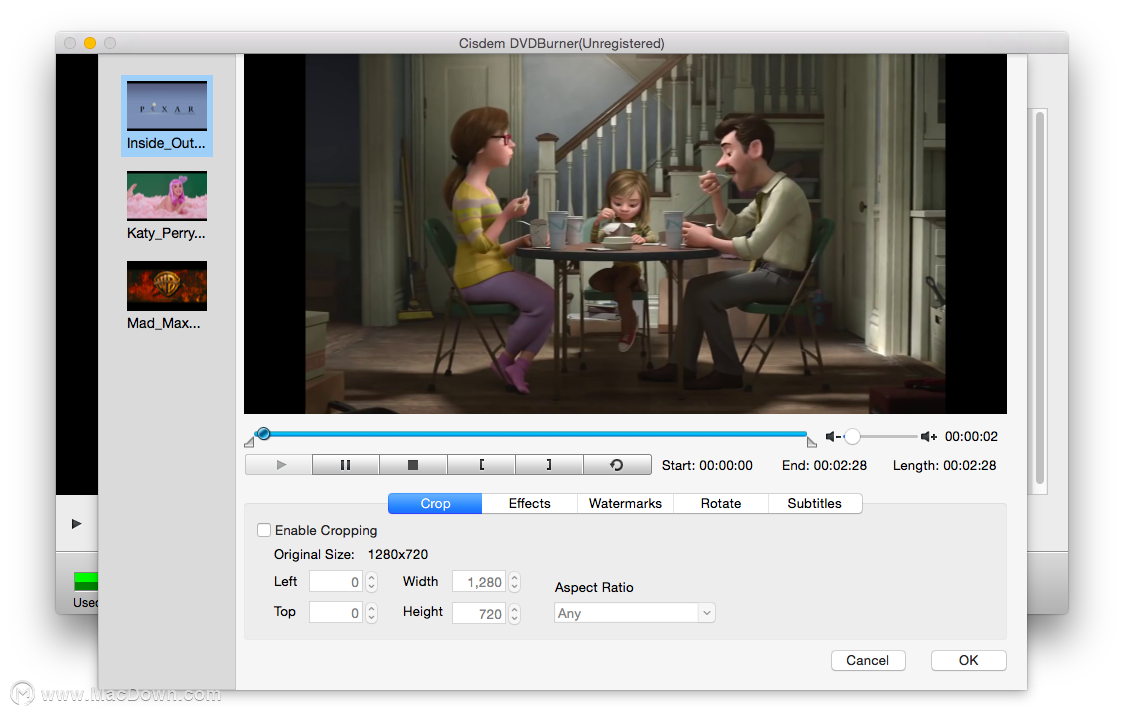Set trim end with the right bracket button
The height and width of the screenshot is (711, 1124).
pyautogui.click(x=549, y=465)
